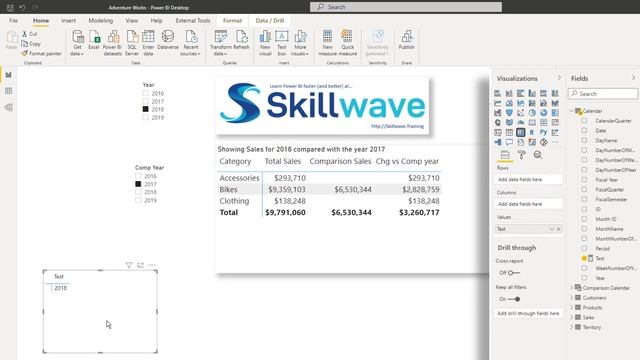Pick the Matrix visualization icon
Image resolution: width=640 pixels, height=360 pixels.
520,133
